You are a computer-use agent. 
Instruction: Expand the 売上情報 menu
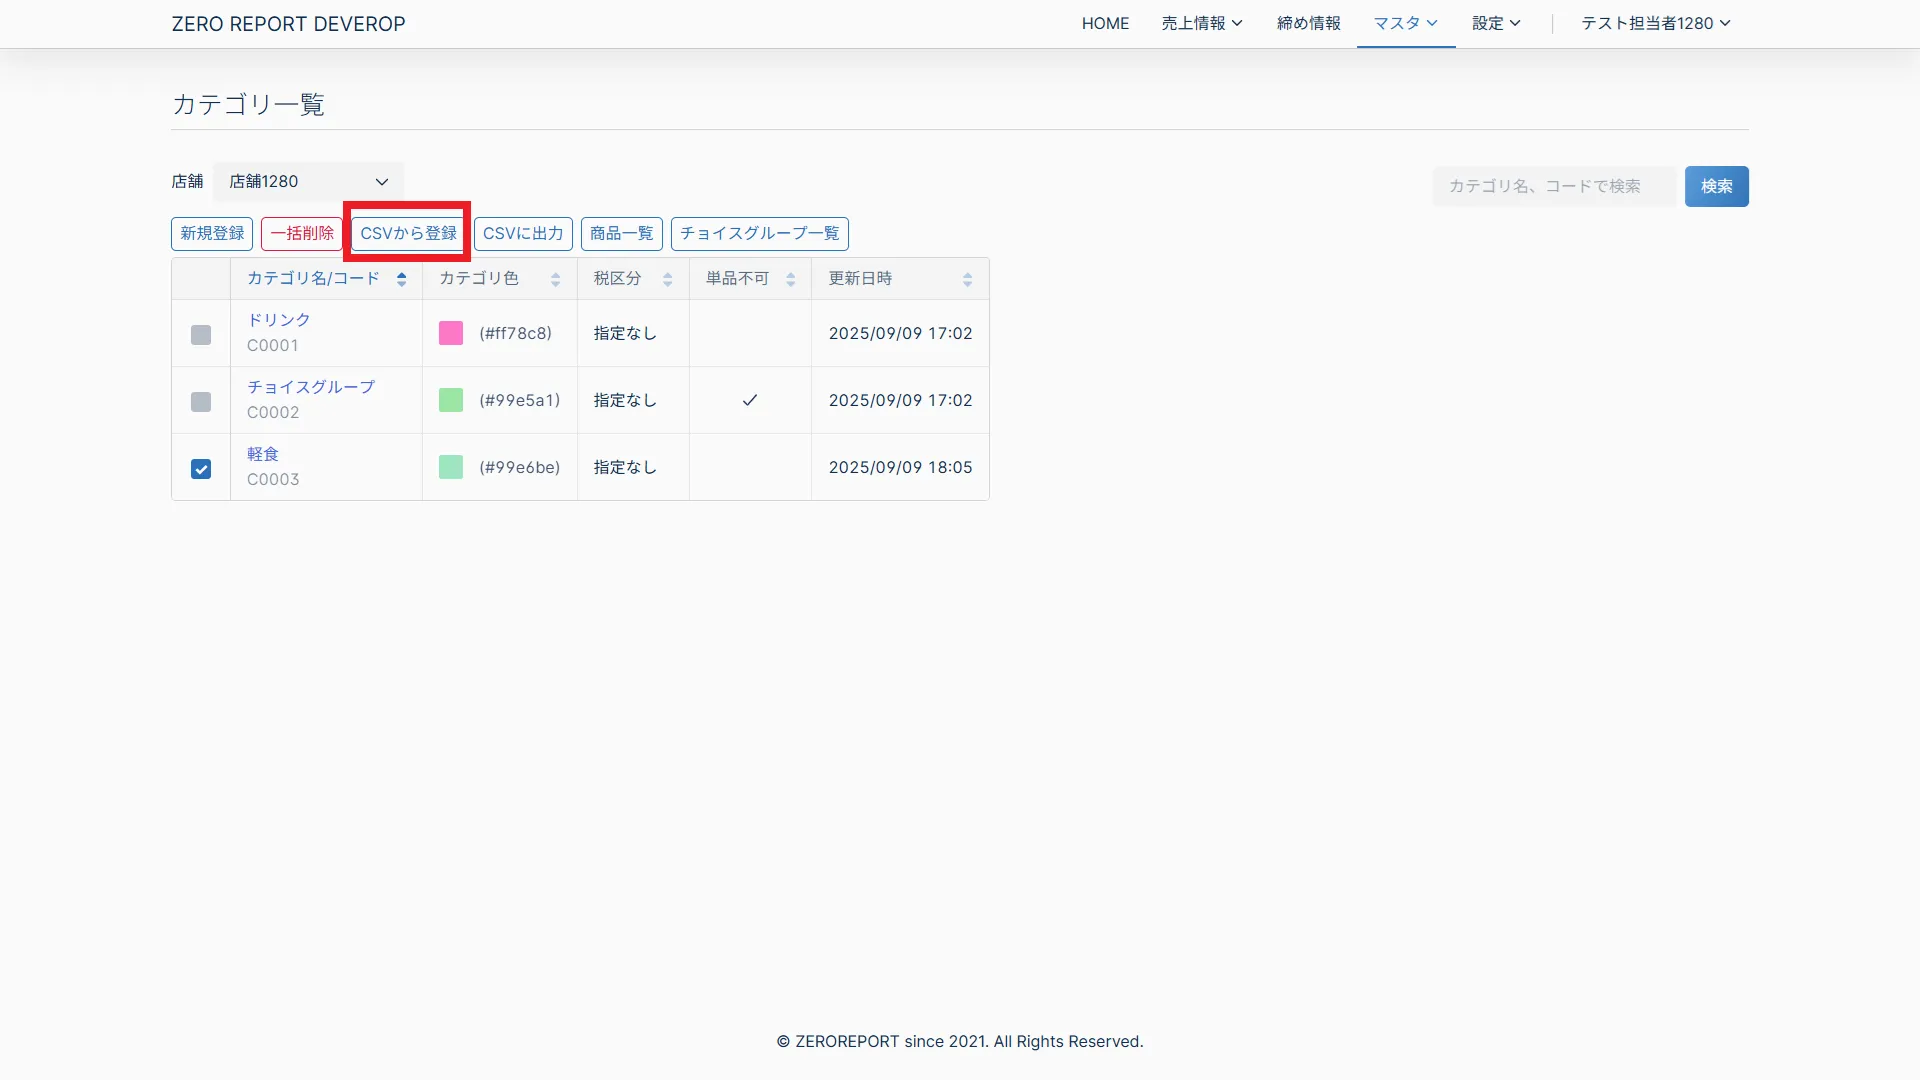click(x=1201, y=23)
